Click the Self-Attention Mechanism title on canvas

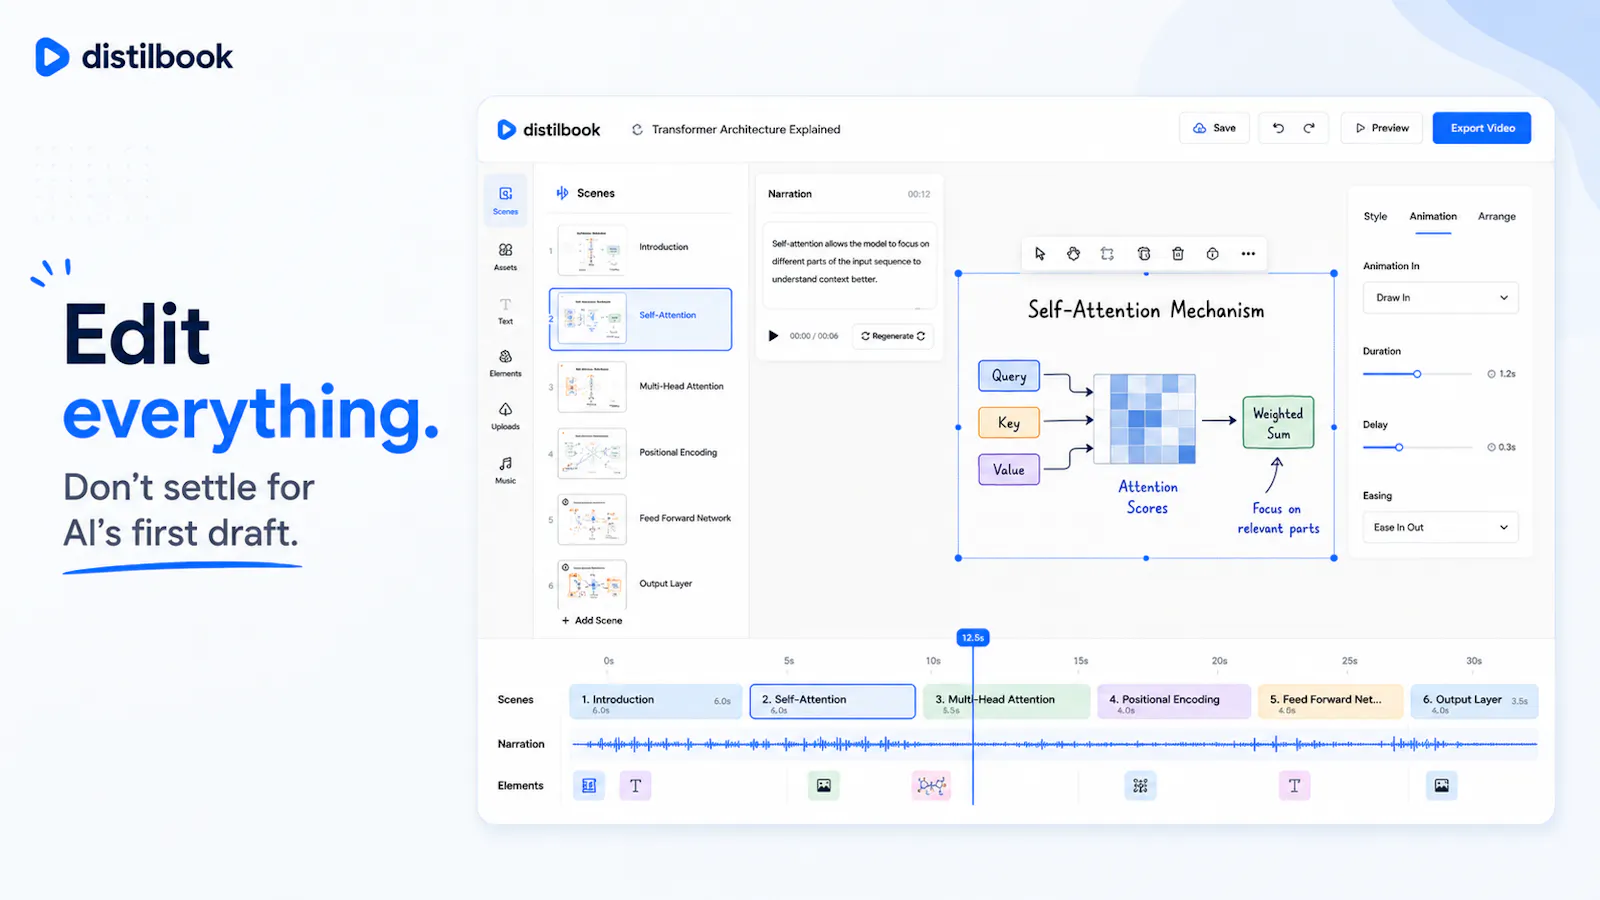[x=1146, y=310]
